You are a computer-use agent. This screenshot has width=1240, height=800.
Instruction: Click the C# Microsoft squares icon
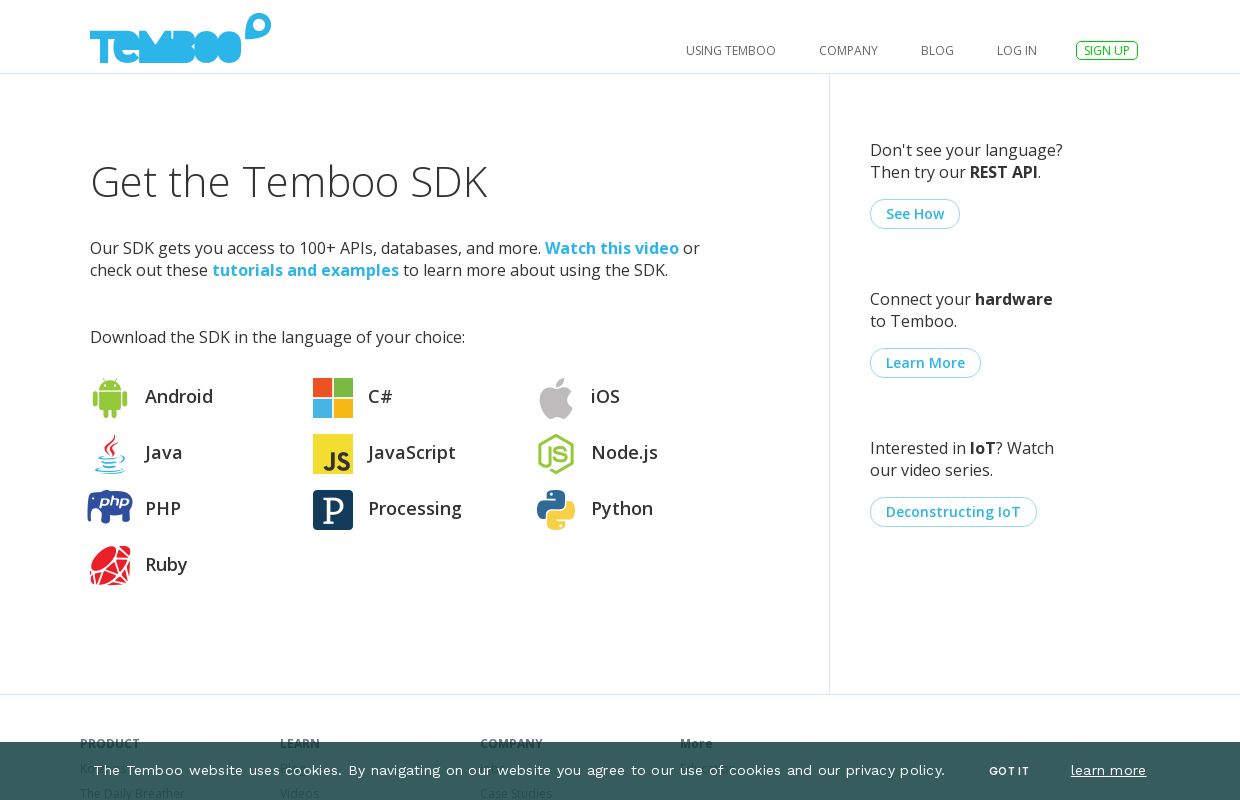(333, 397)
